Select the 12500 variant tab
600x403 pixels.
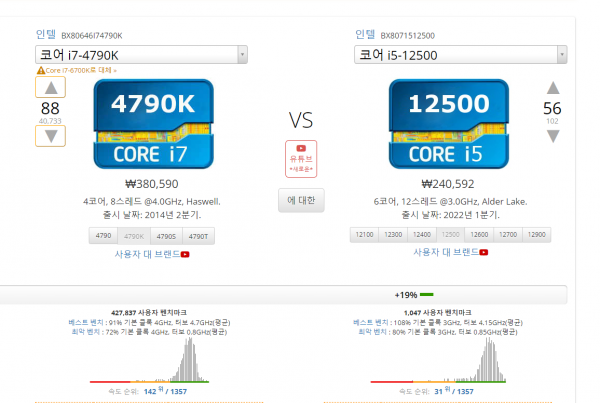tap(450, 235)
